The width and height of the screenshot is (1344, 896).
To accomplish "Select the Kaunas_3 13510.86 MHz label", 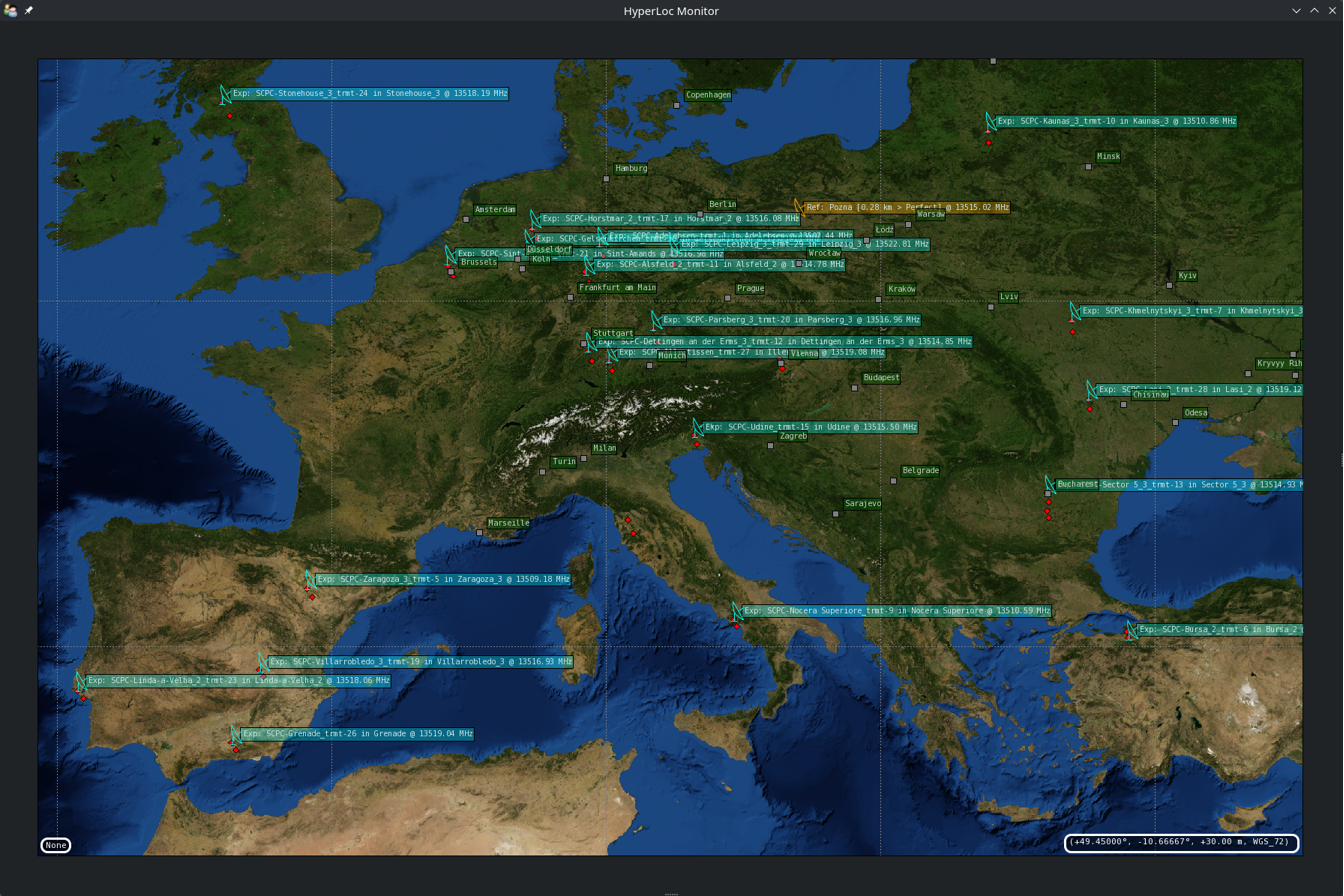I will (1117, 121).
